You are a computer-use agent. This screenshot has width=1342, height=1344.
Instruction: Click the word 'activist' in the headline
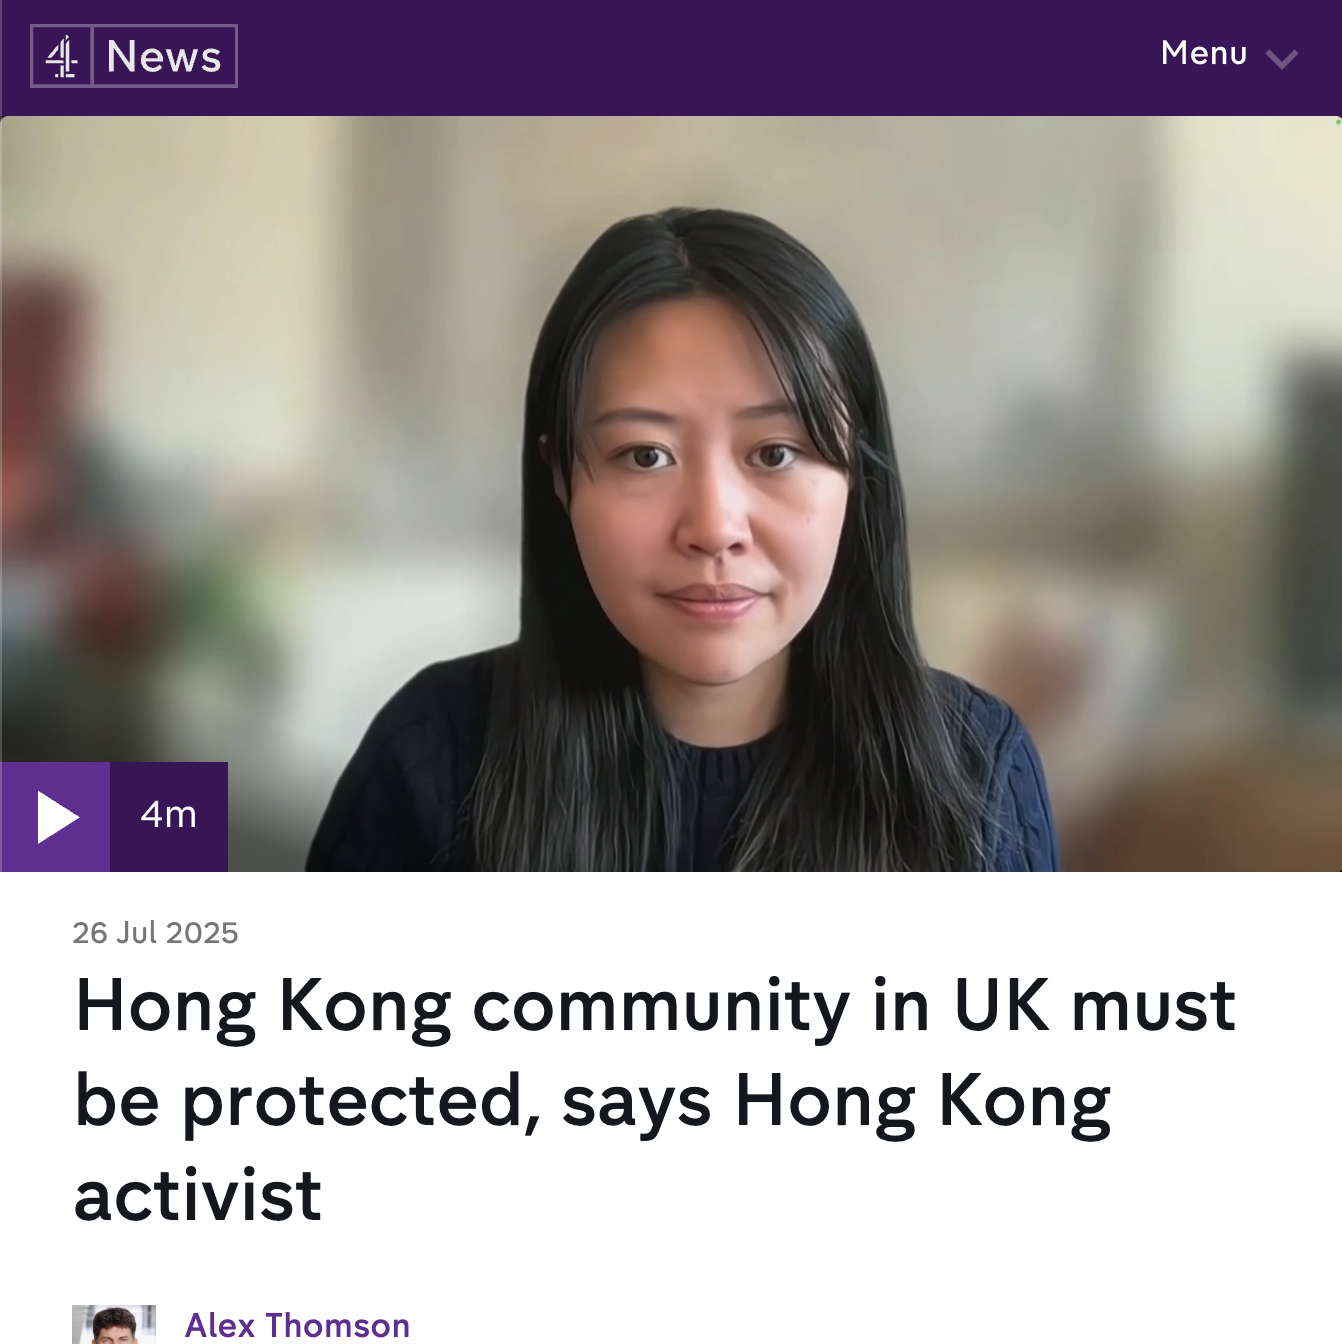[x=198, y=1195]
